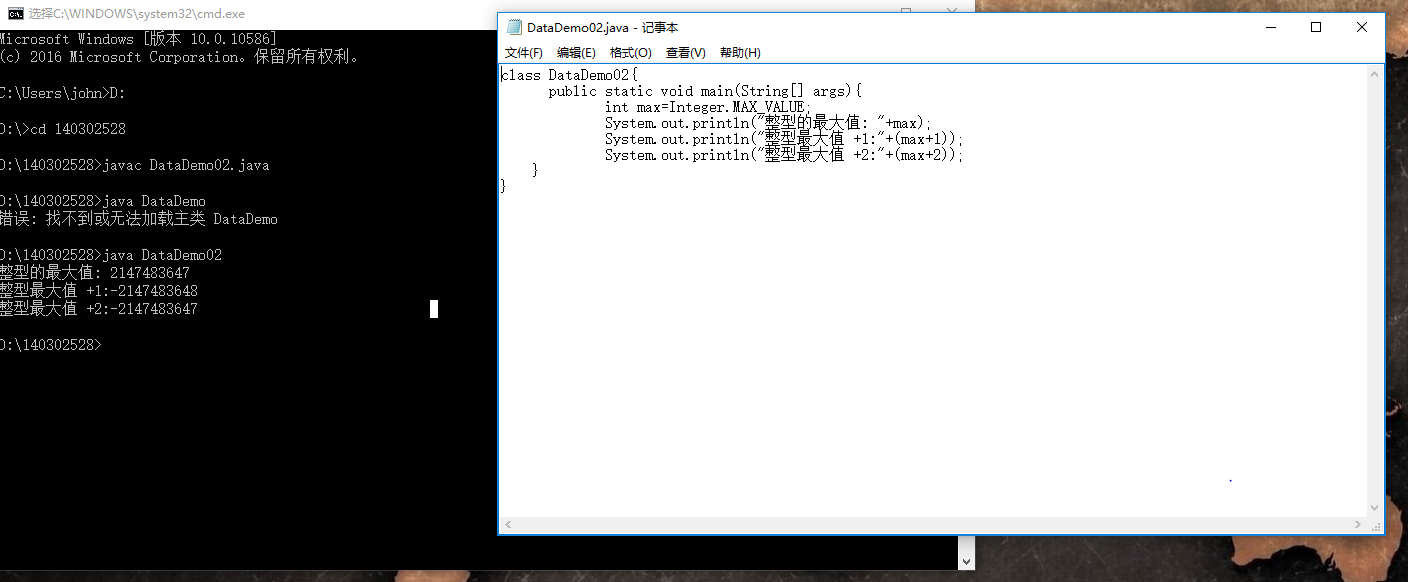Screen dimensions: 1408x582
Task: Click the cmd window scrollbar down arrow
Action: coord(966,561)
